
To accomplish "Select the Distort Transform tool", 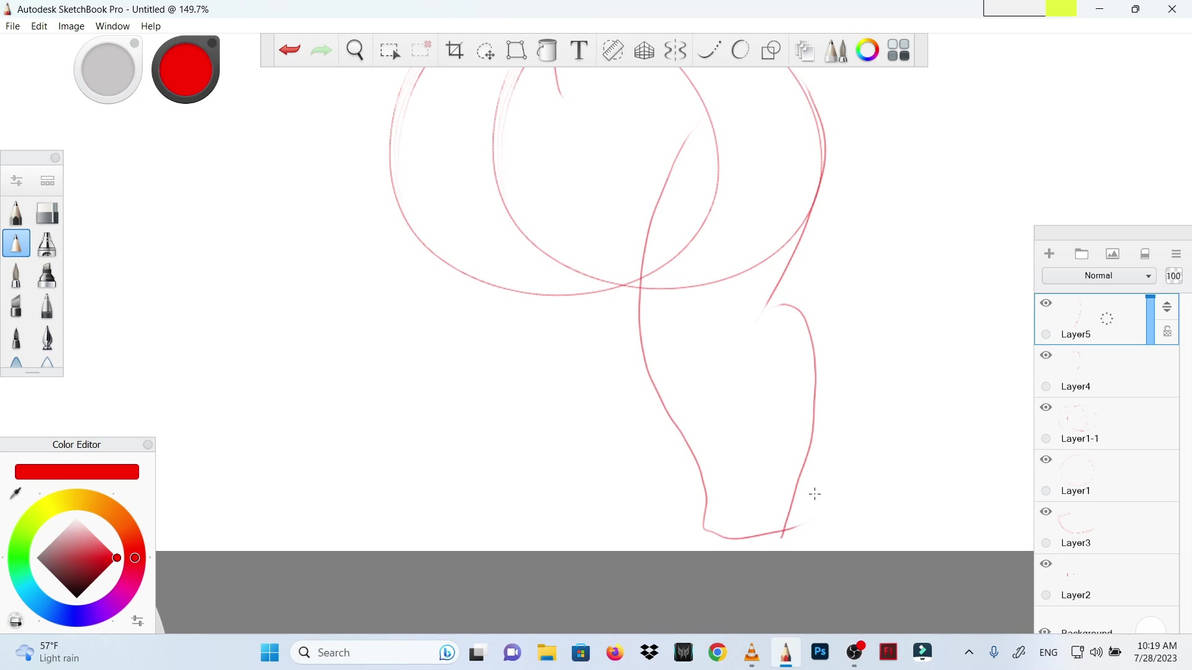I will pos(516,50).
